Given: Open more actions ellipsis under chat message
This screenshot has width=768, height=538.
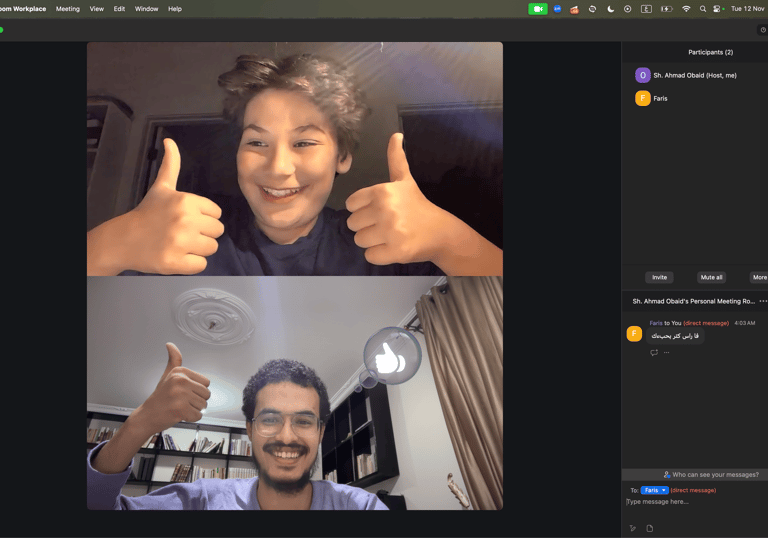Looking at the screenshot, I should tap(666, 352).
